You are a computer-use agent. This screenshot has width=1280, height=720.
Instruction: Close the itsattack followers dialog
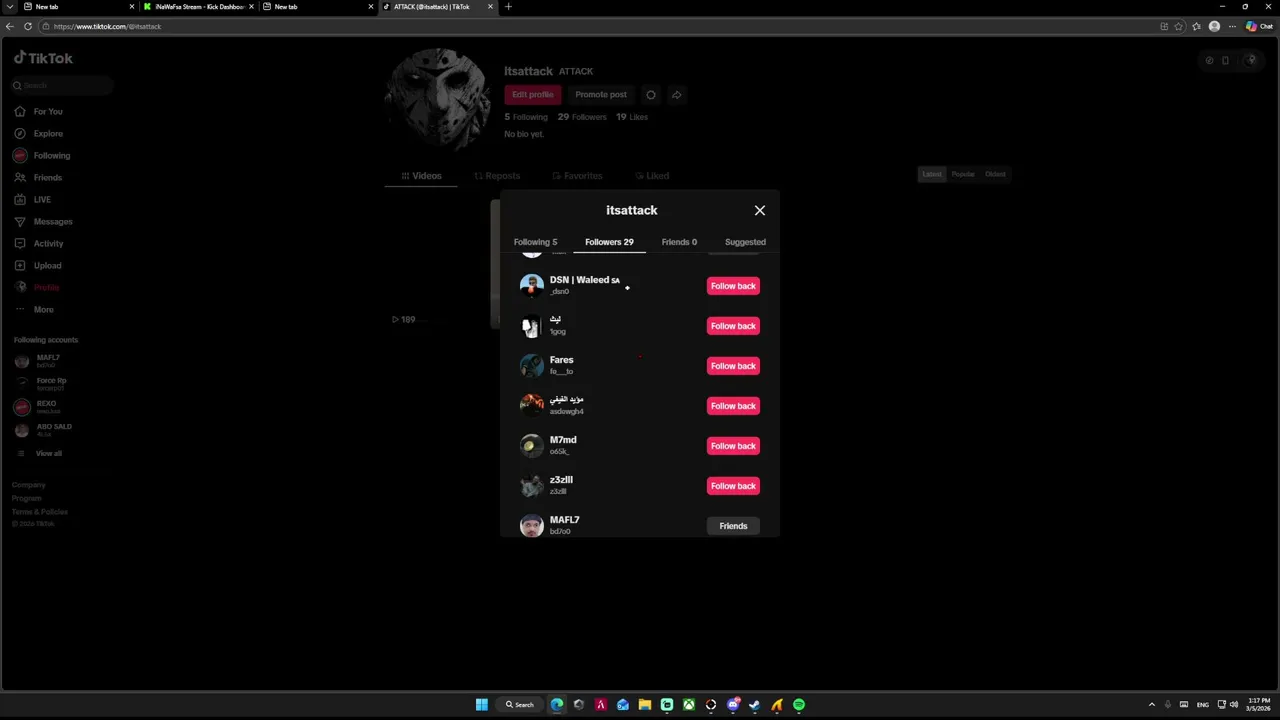760,210
